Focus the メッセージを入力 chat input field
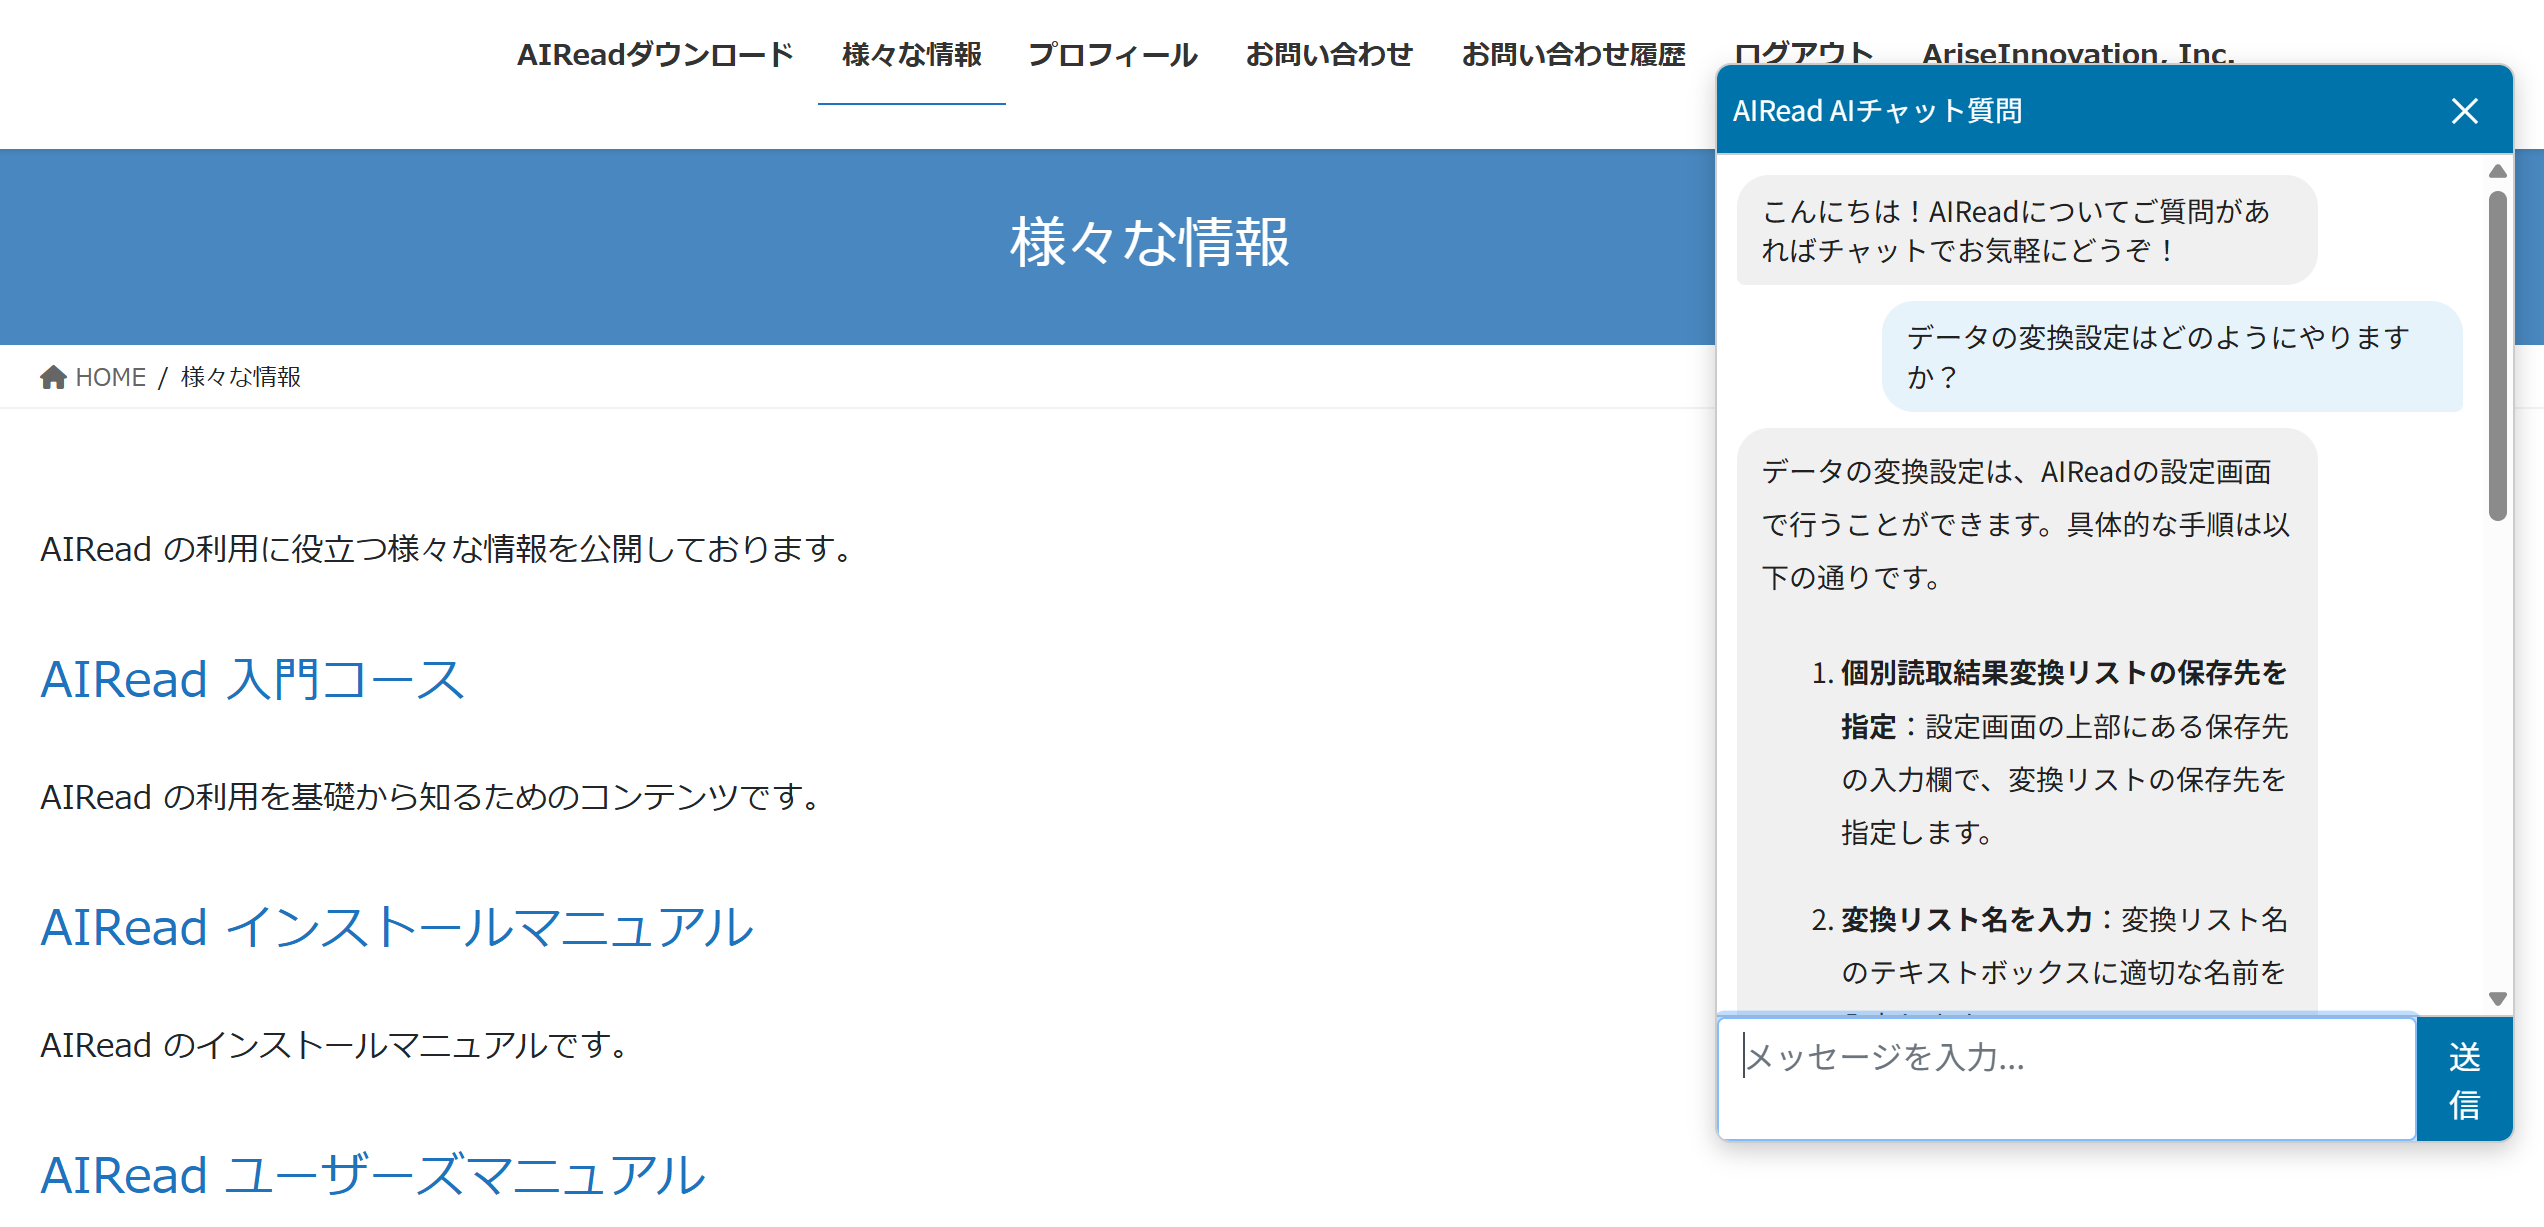This screenshot has height=1227, width=2544. pos(2067,1079)
